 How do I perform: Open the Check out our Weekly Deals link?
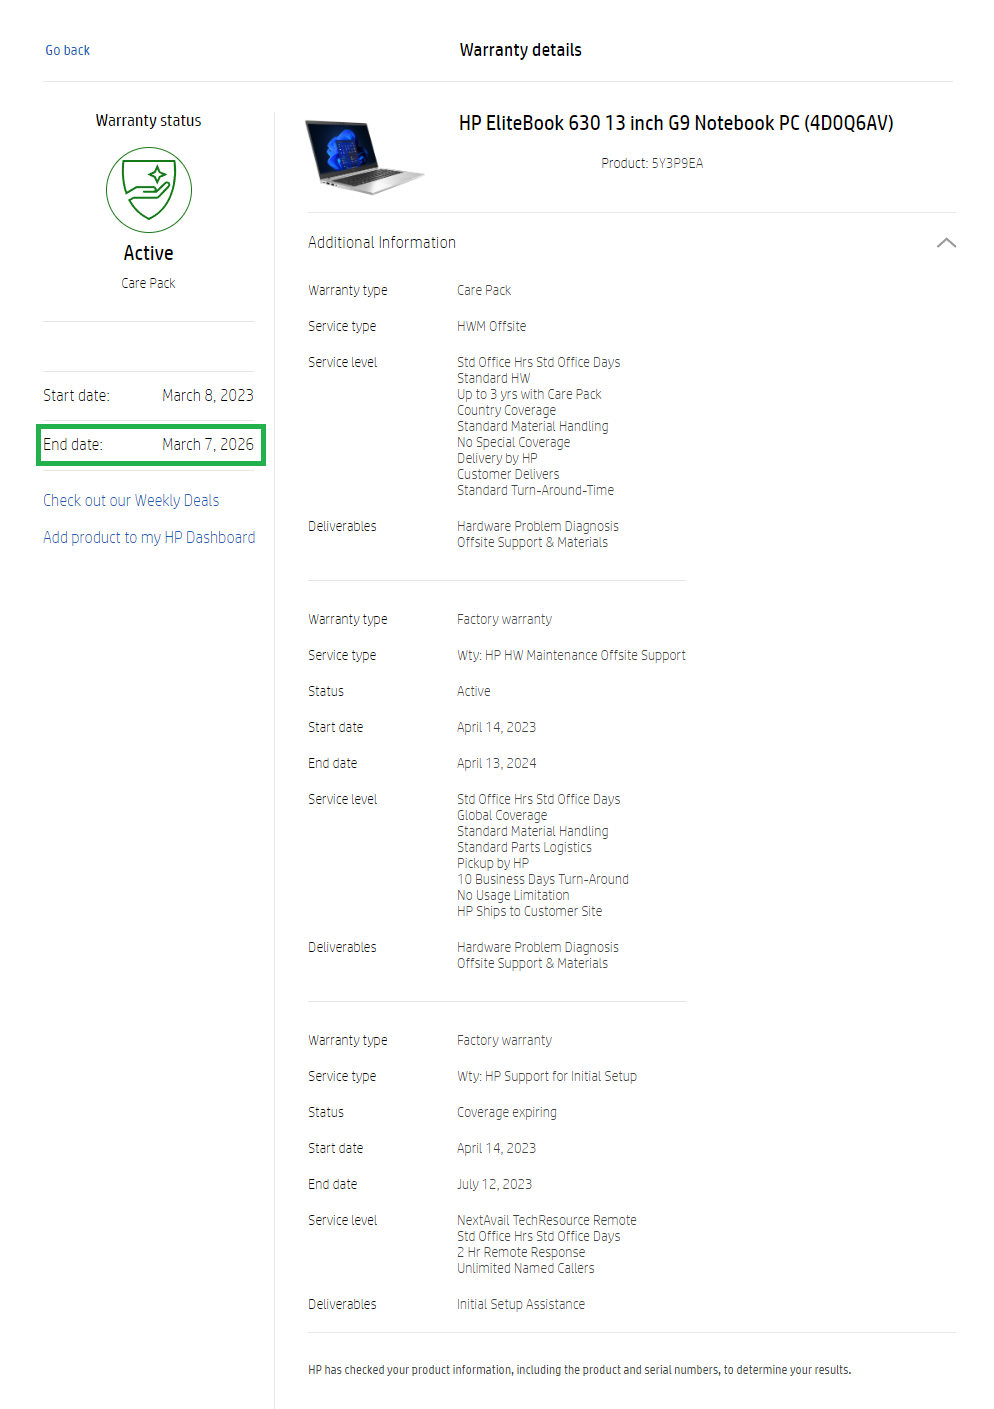(x=131, y=501)
